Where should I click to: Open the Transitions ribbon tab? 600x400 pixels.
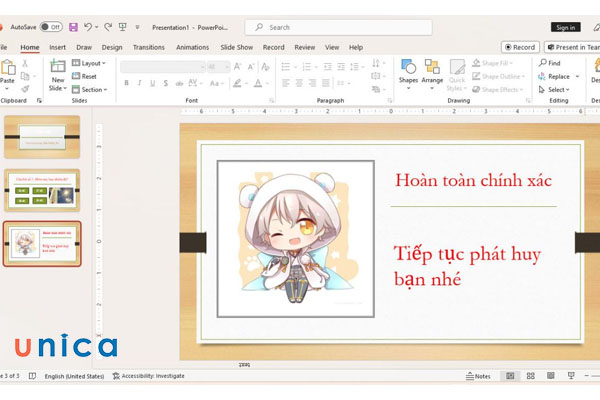(149, 47)
